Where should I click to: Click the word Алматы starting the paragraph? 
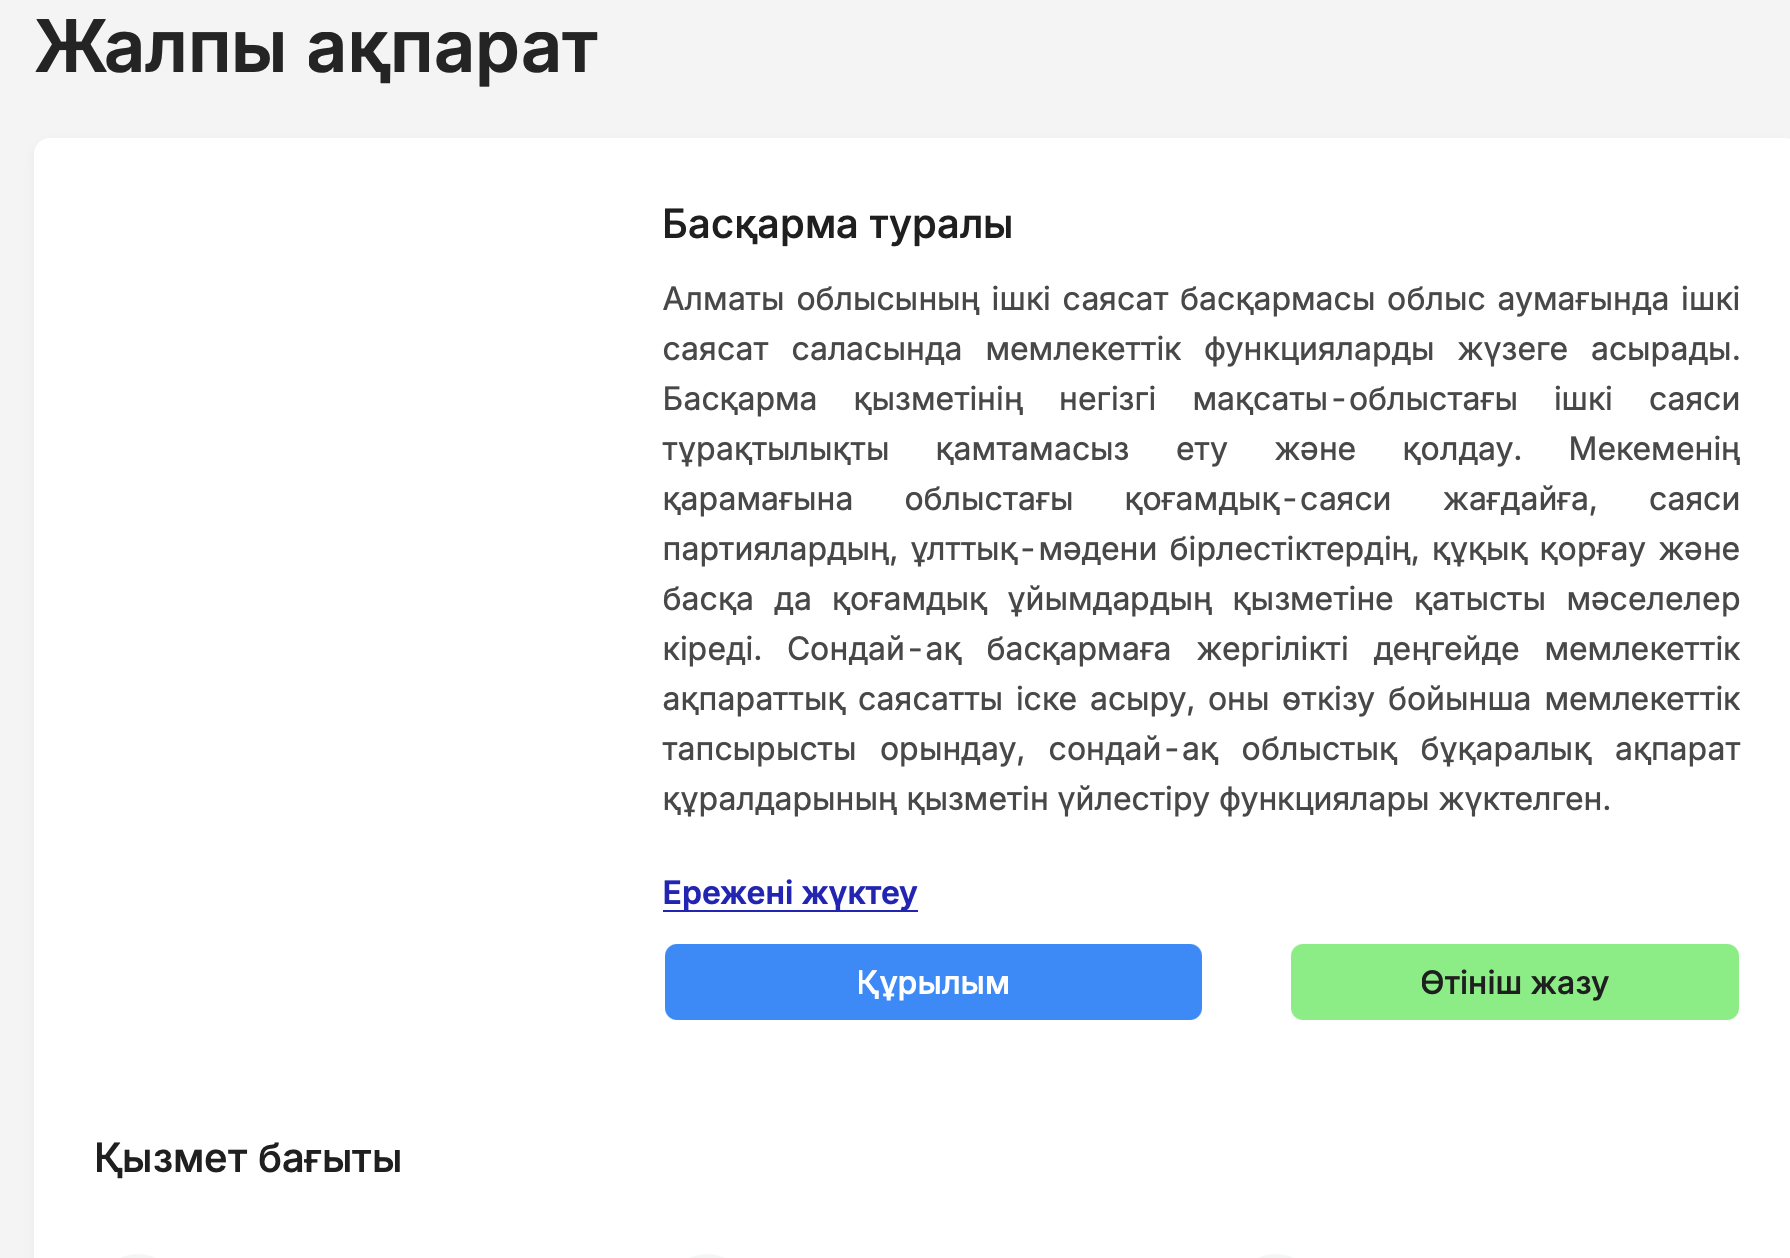click(723, 299)
